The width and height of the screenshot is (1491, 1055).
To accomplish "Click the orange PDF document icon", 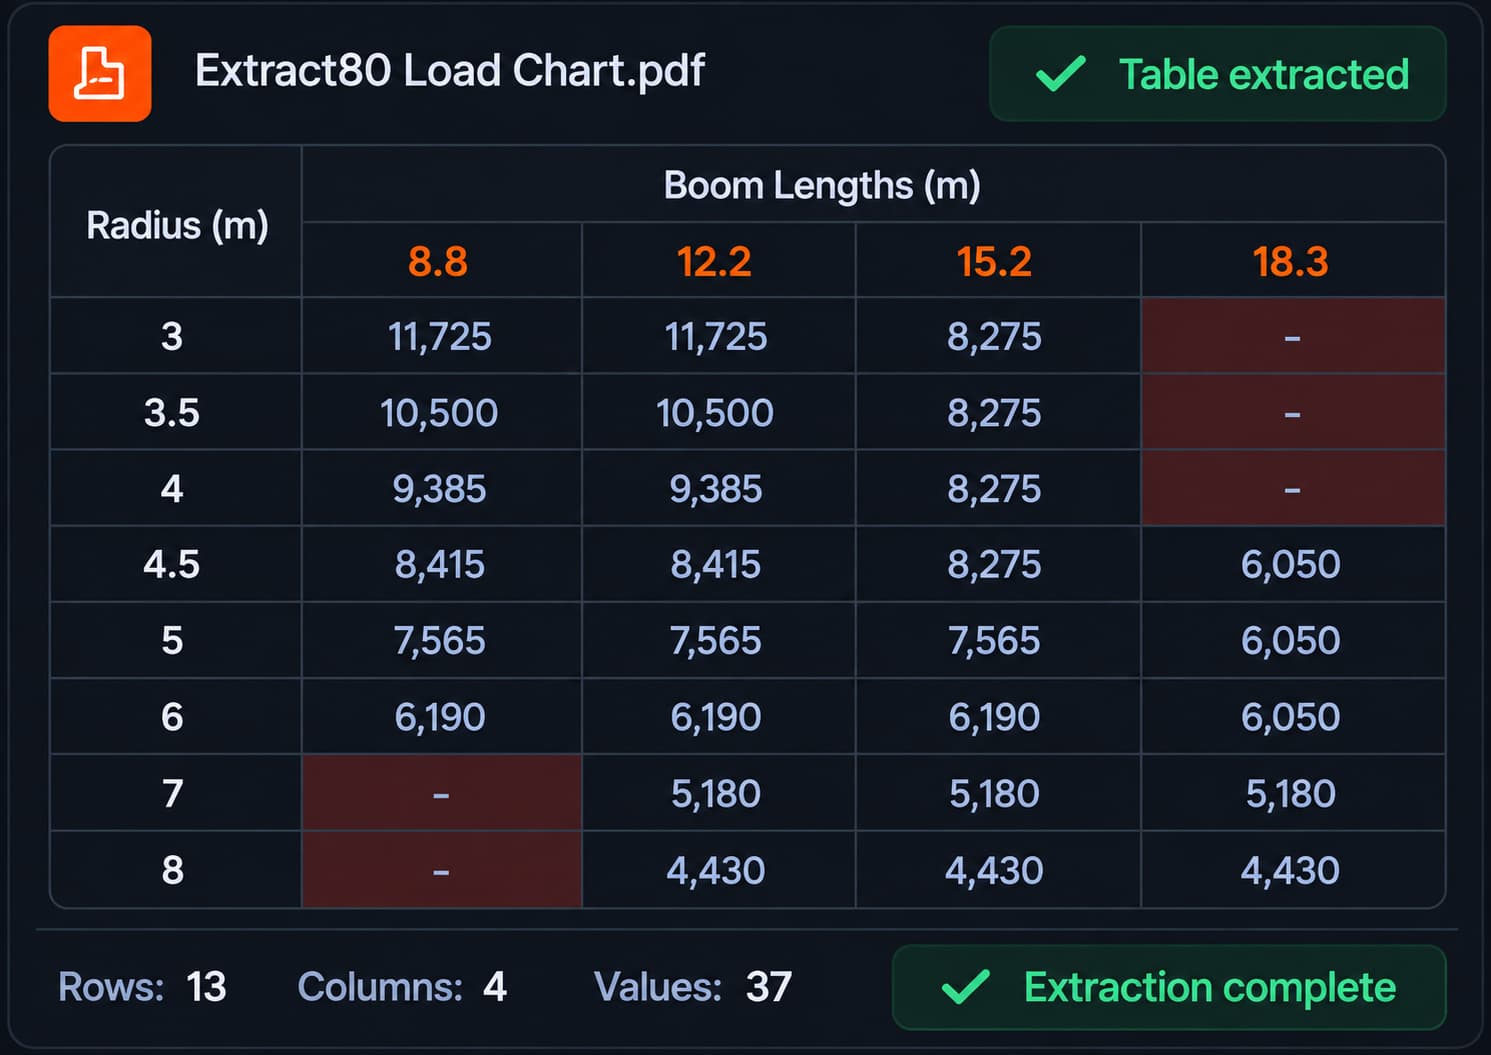I will [x=100, y=74].
